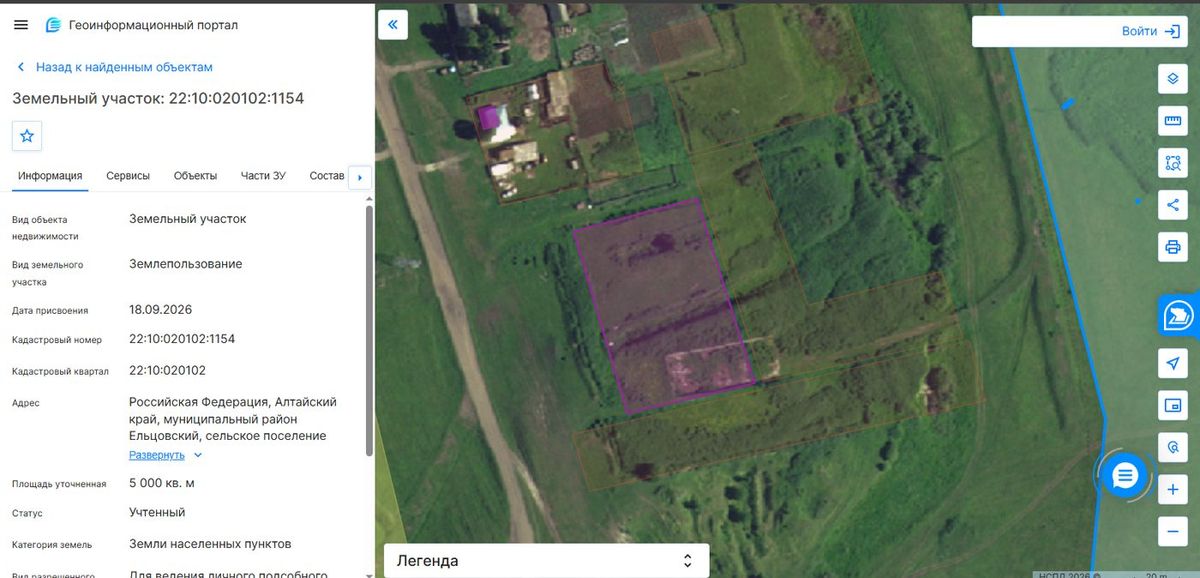Zoom out of the map
1200x578 pixels.
(x=1173, y=531)
